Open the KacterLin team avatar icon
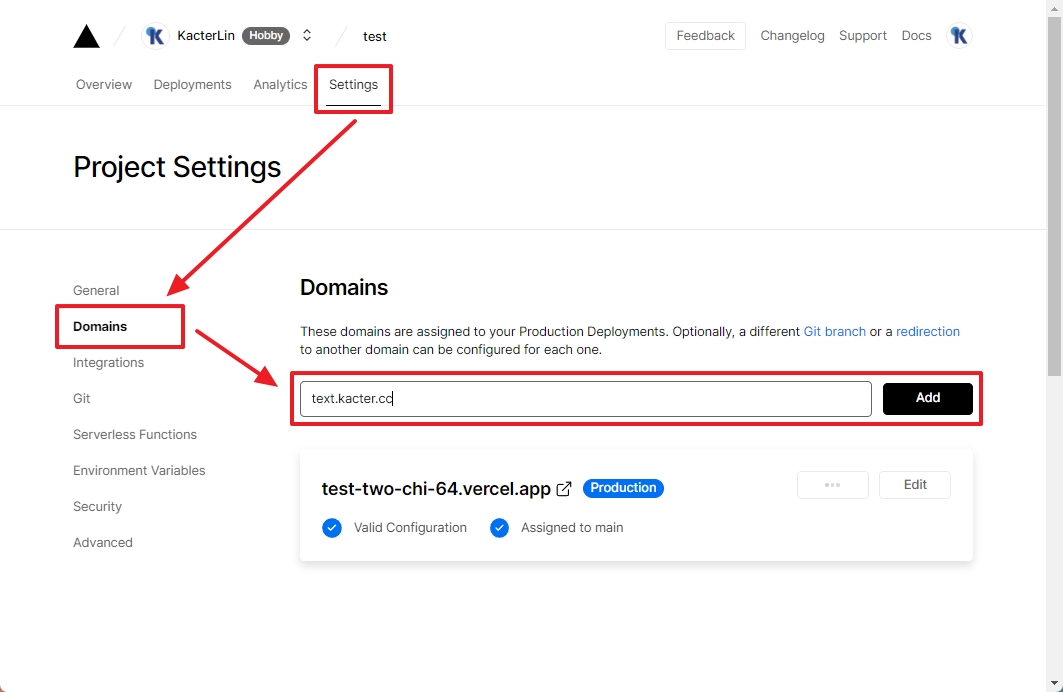Screen dimensions: 1063x692 [155, 36]
